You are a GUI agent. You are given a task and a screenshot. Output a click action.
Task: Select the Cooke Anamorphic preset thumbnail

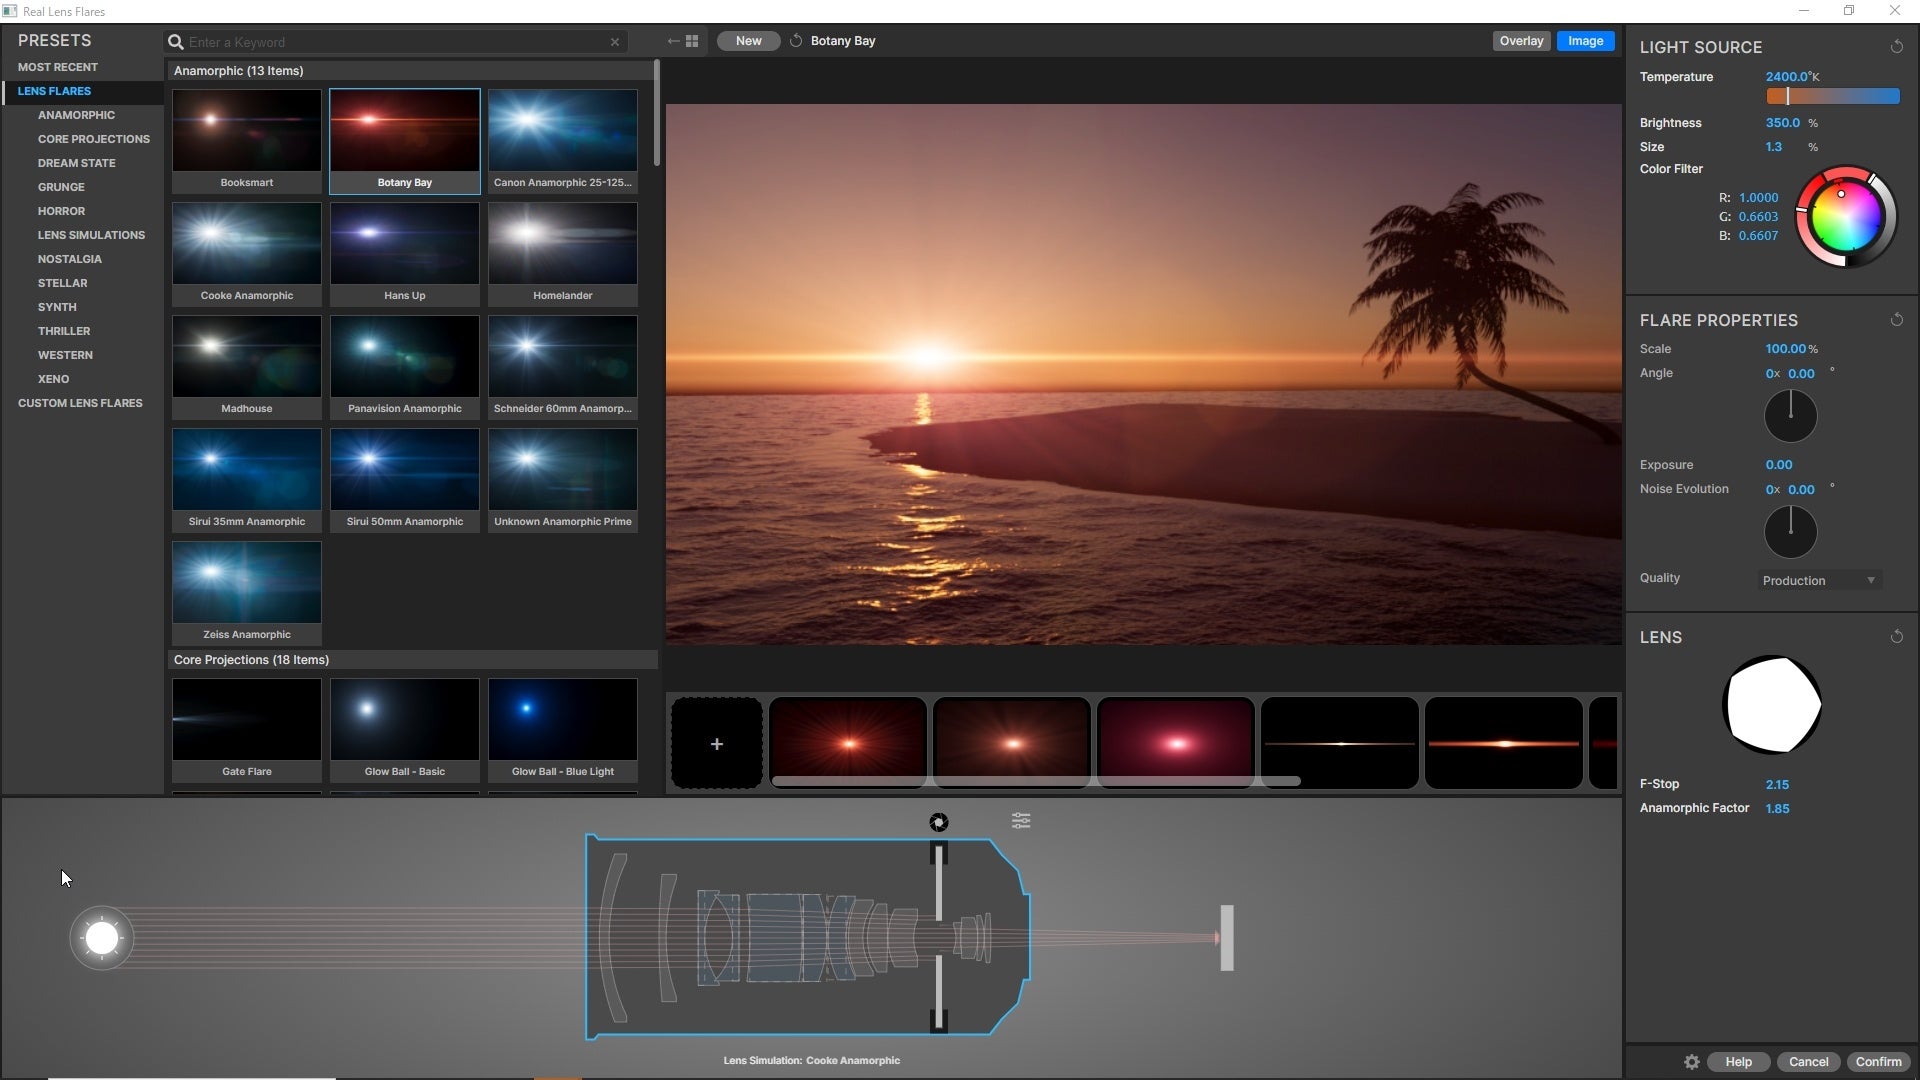coord(246,242)
